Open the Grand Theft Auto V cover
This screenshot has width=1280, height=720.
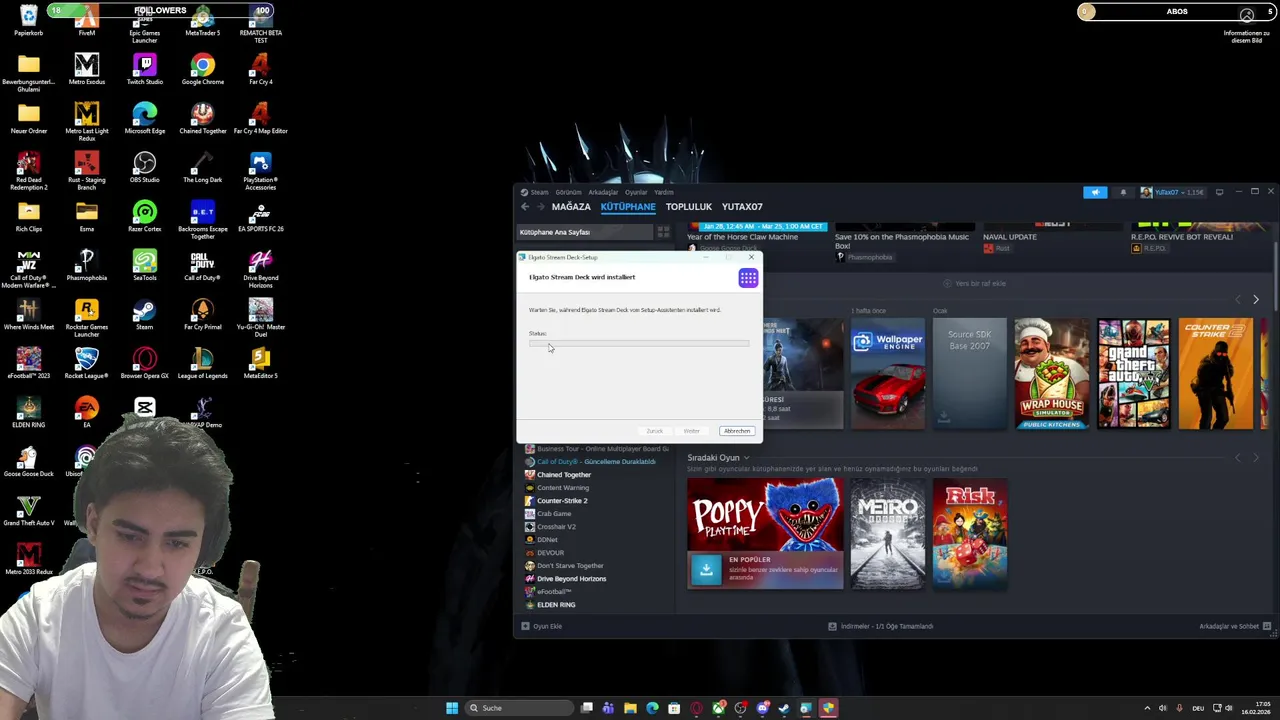tap(1134, 374)
